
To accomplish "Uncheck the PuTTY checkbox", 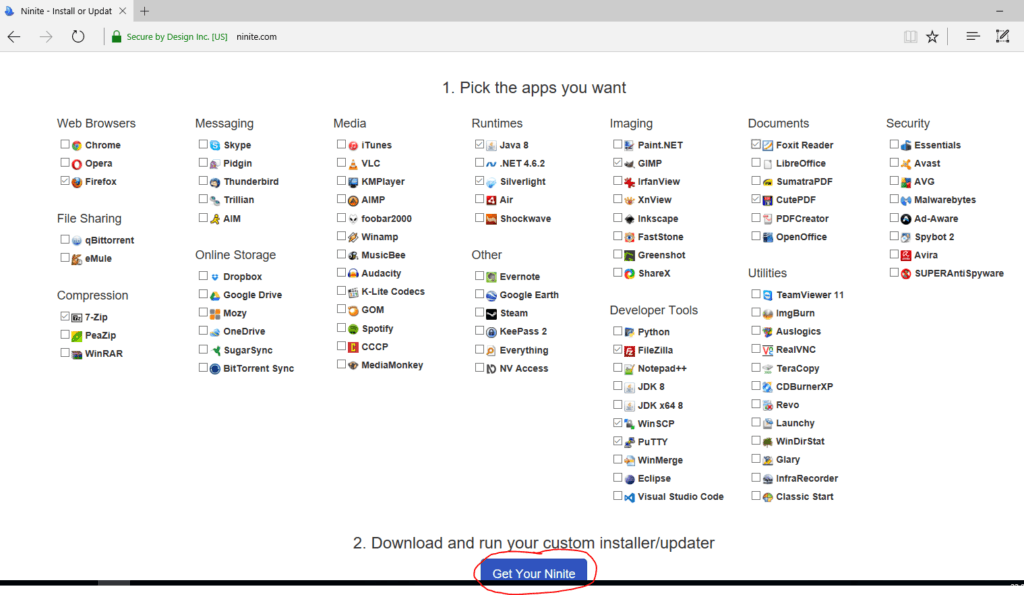I will 618,441.
